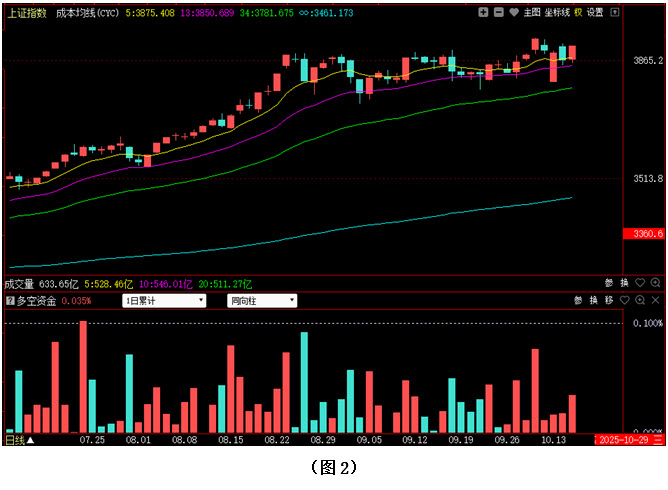Click 移 button in 多空资金 panel

click(x=608, y=300)
